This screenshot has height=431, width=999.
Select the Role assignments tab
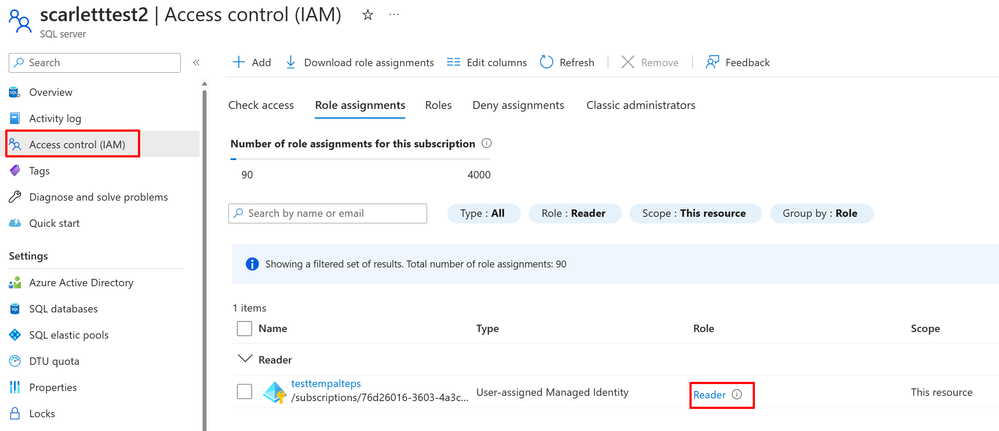point(360,105)
